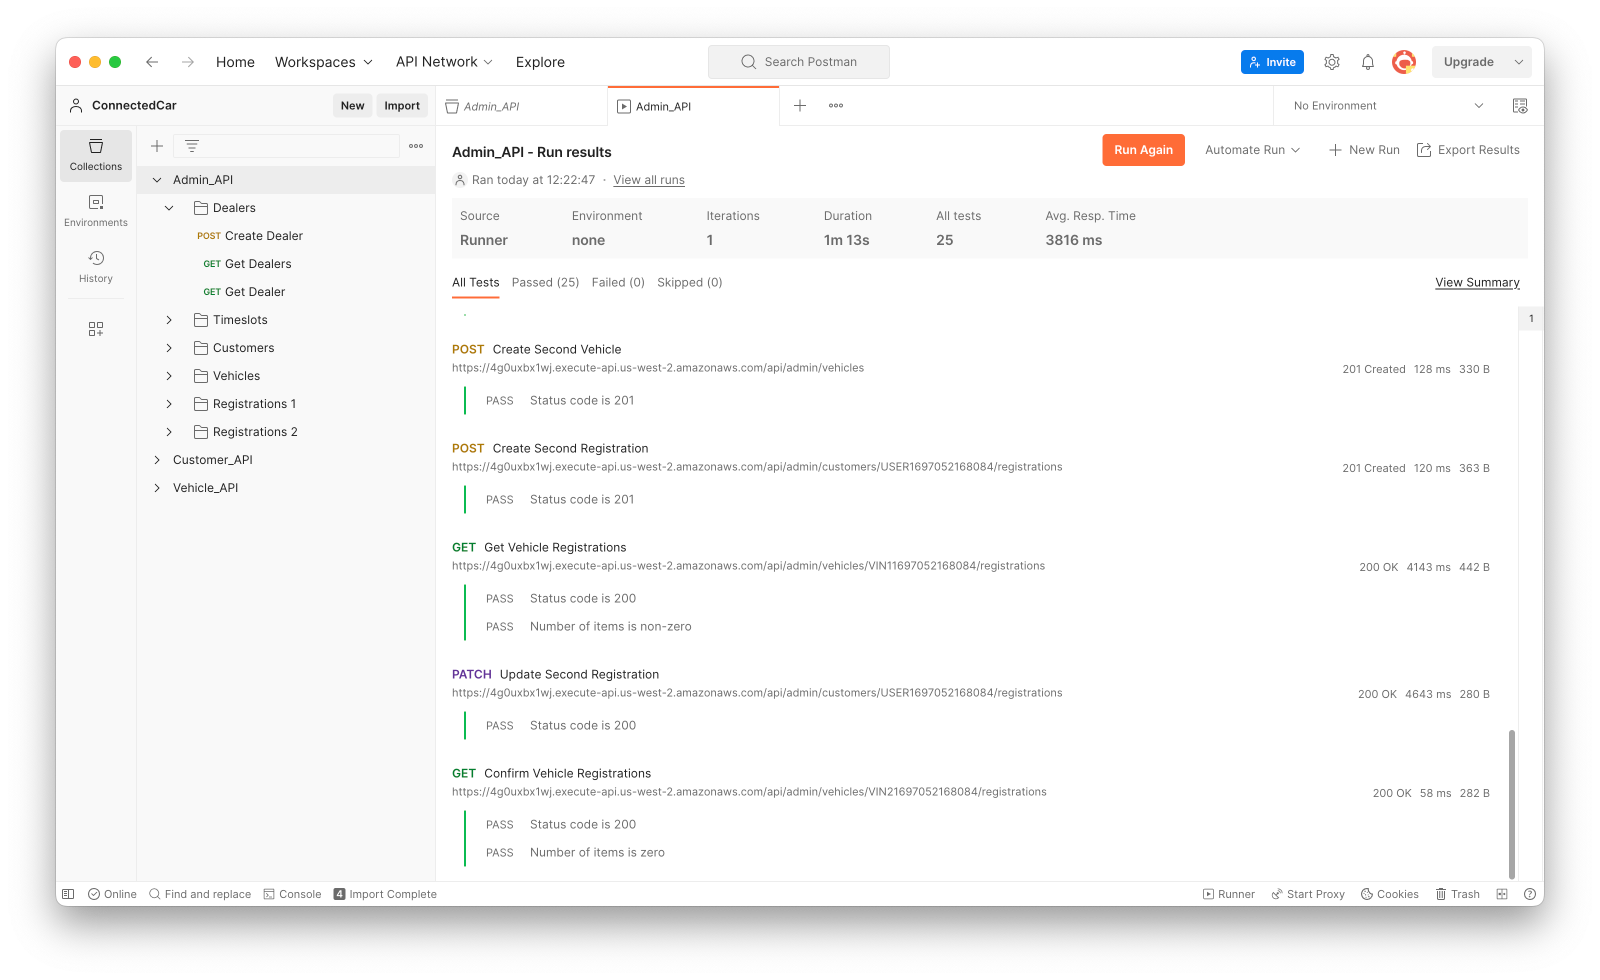Expand the Timeslots folder

(x=169, y=320)
